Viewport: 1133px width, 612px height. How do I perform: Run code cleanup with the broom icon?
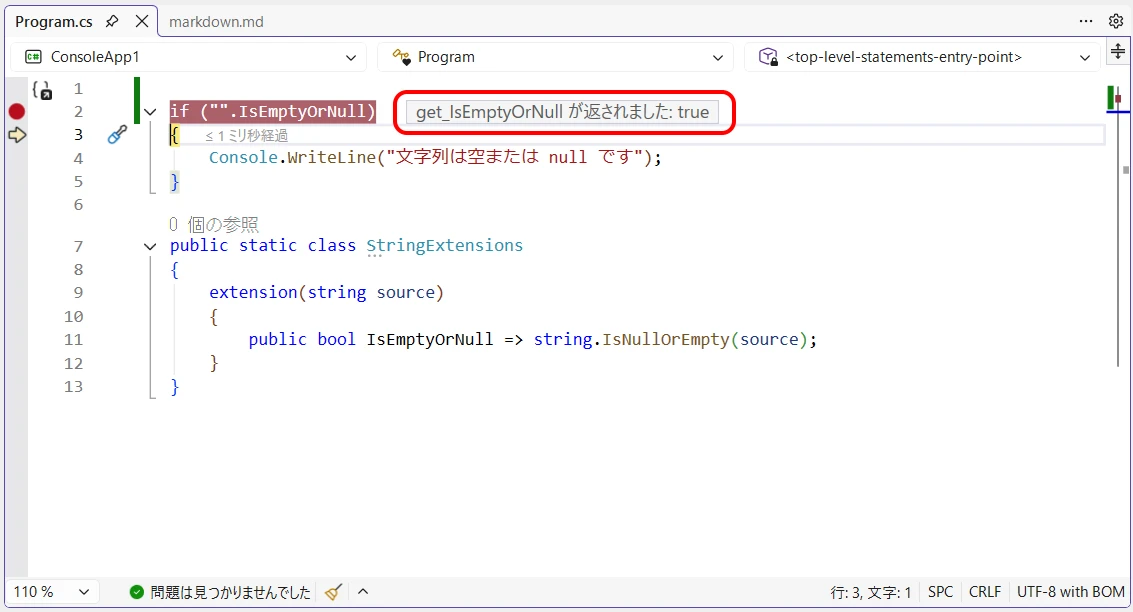click(334, 592)
